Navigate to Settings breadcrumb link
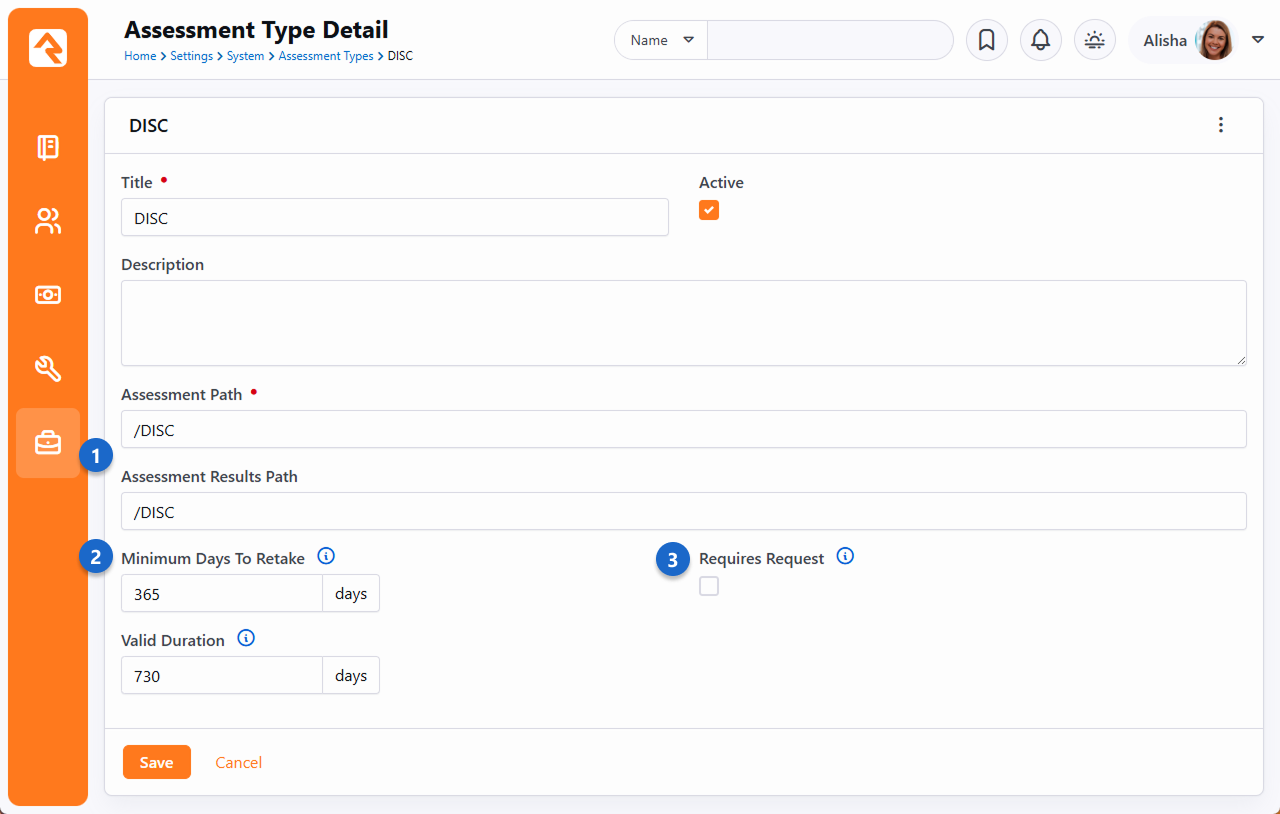Screen dimensions: 1280x814 tap(191, 56)
